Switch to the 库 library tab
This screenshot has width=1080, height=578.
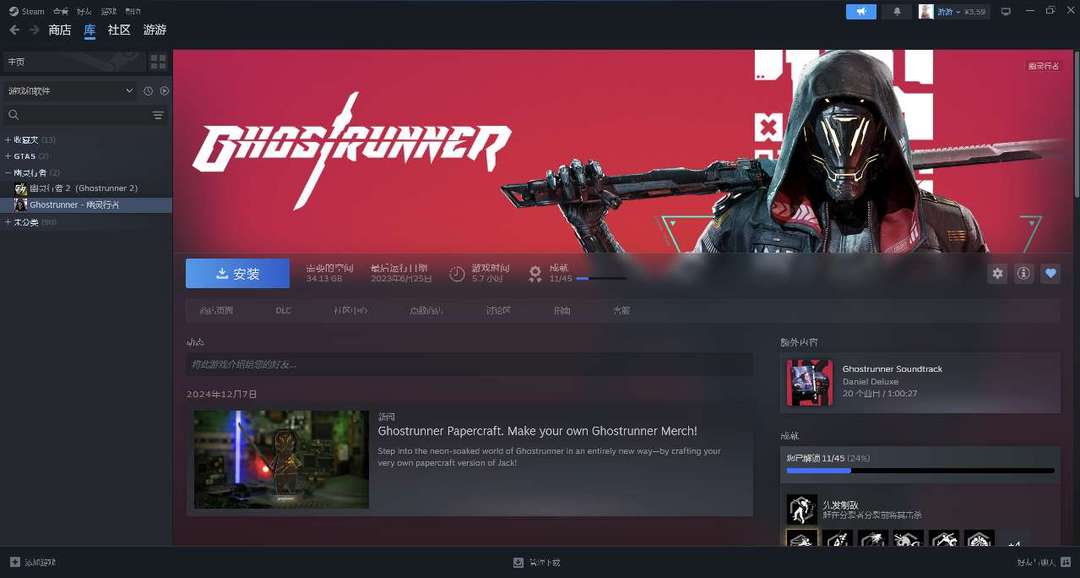pyautogui.click(x=90, y=30)
